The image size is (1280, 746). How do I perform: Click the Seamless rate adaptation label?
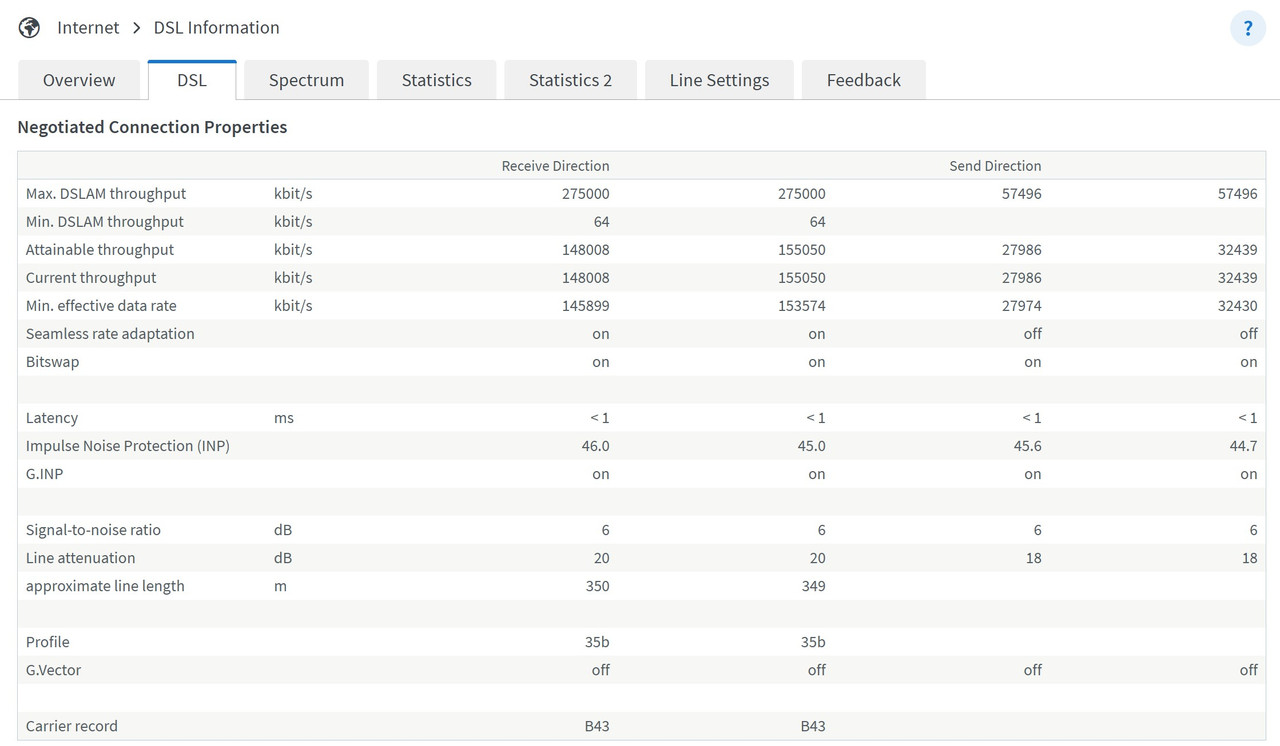110,334
